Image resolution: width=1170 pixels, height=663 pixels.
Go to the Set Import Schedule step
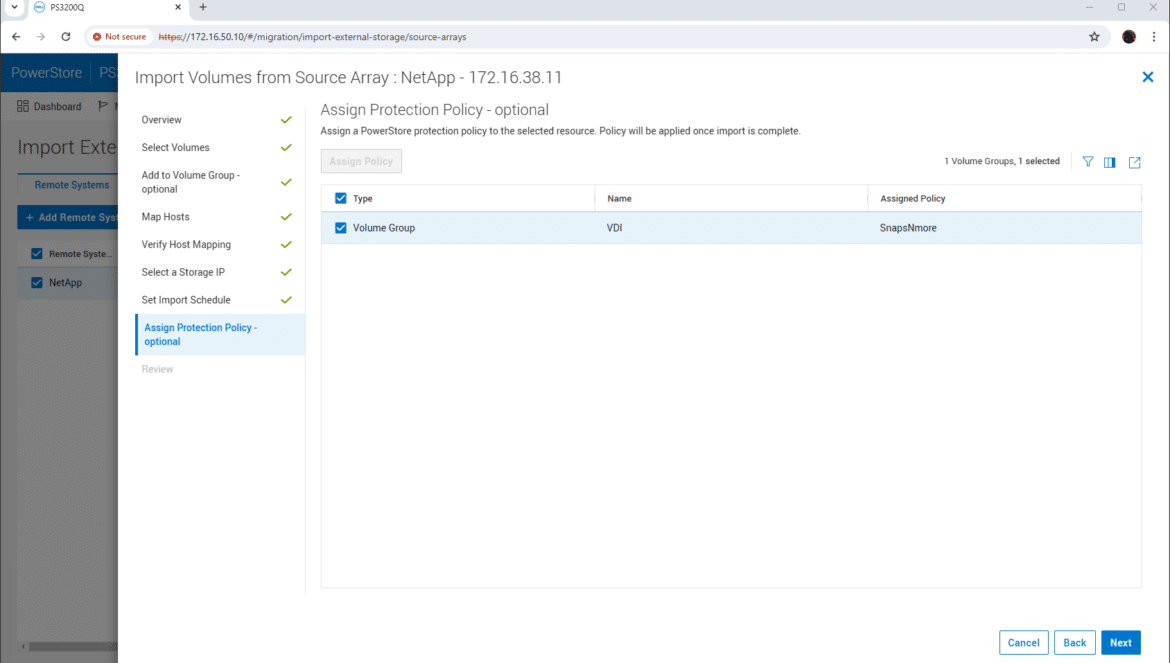pyautogui.click(x=186, y=300)
